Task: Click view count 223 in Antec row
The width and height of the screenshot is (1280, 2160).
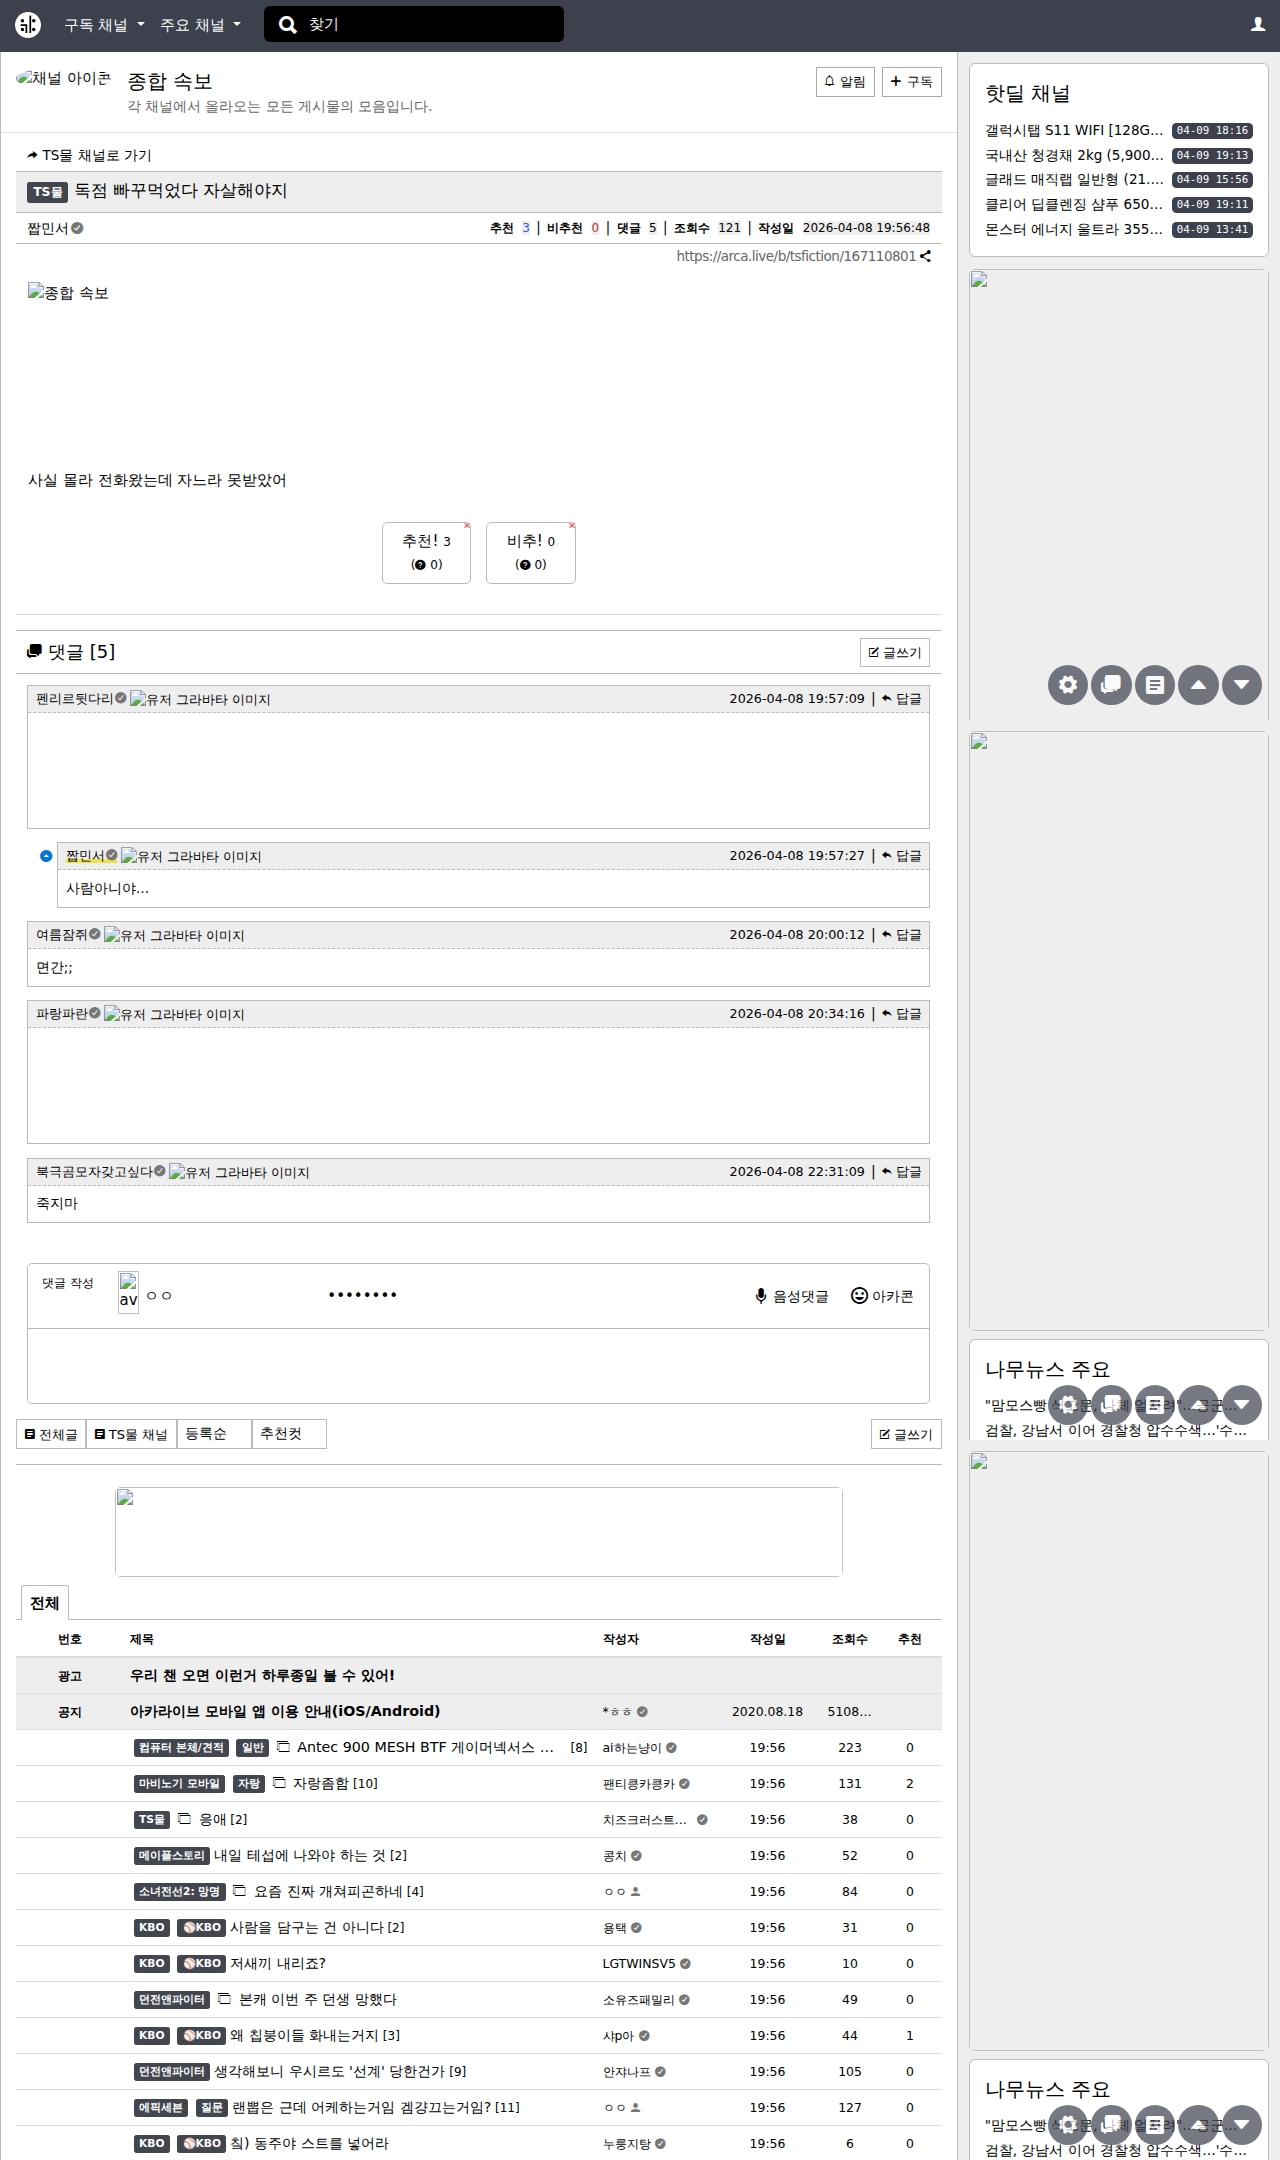Action: (x=850, y=1747)
